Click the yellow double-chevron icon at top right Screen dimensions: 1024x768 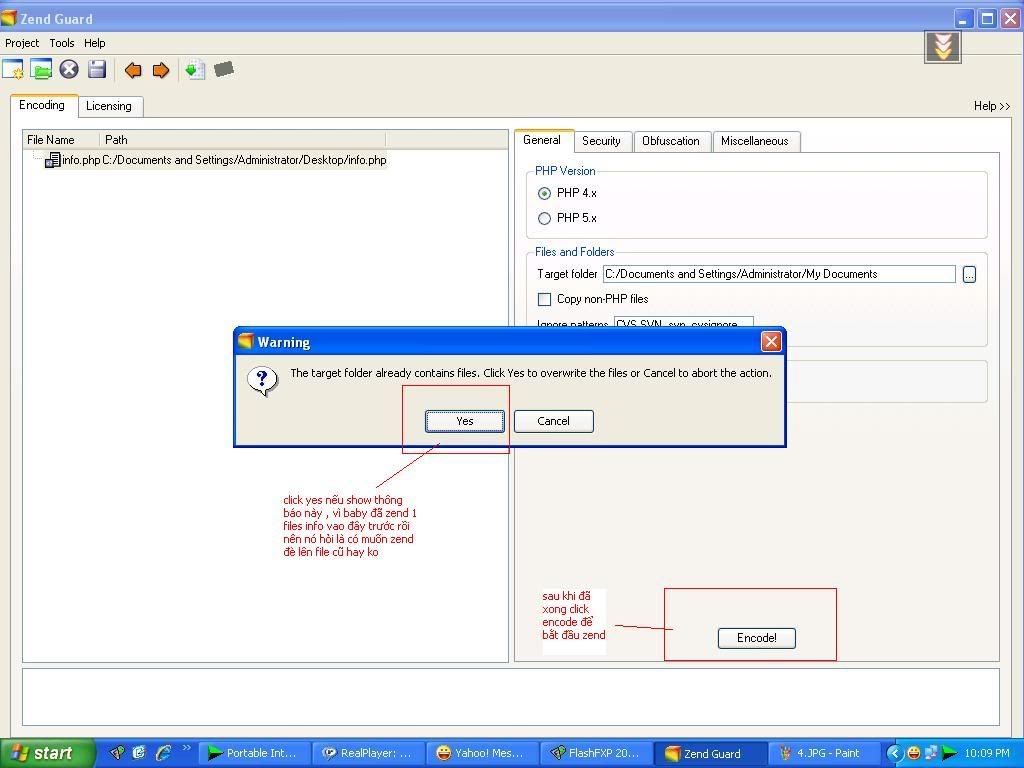coord(942,46)
